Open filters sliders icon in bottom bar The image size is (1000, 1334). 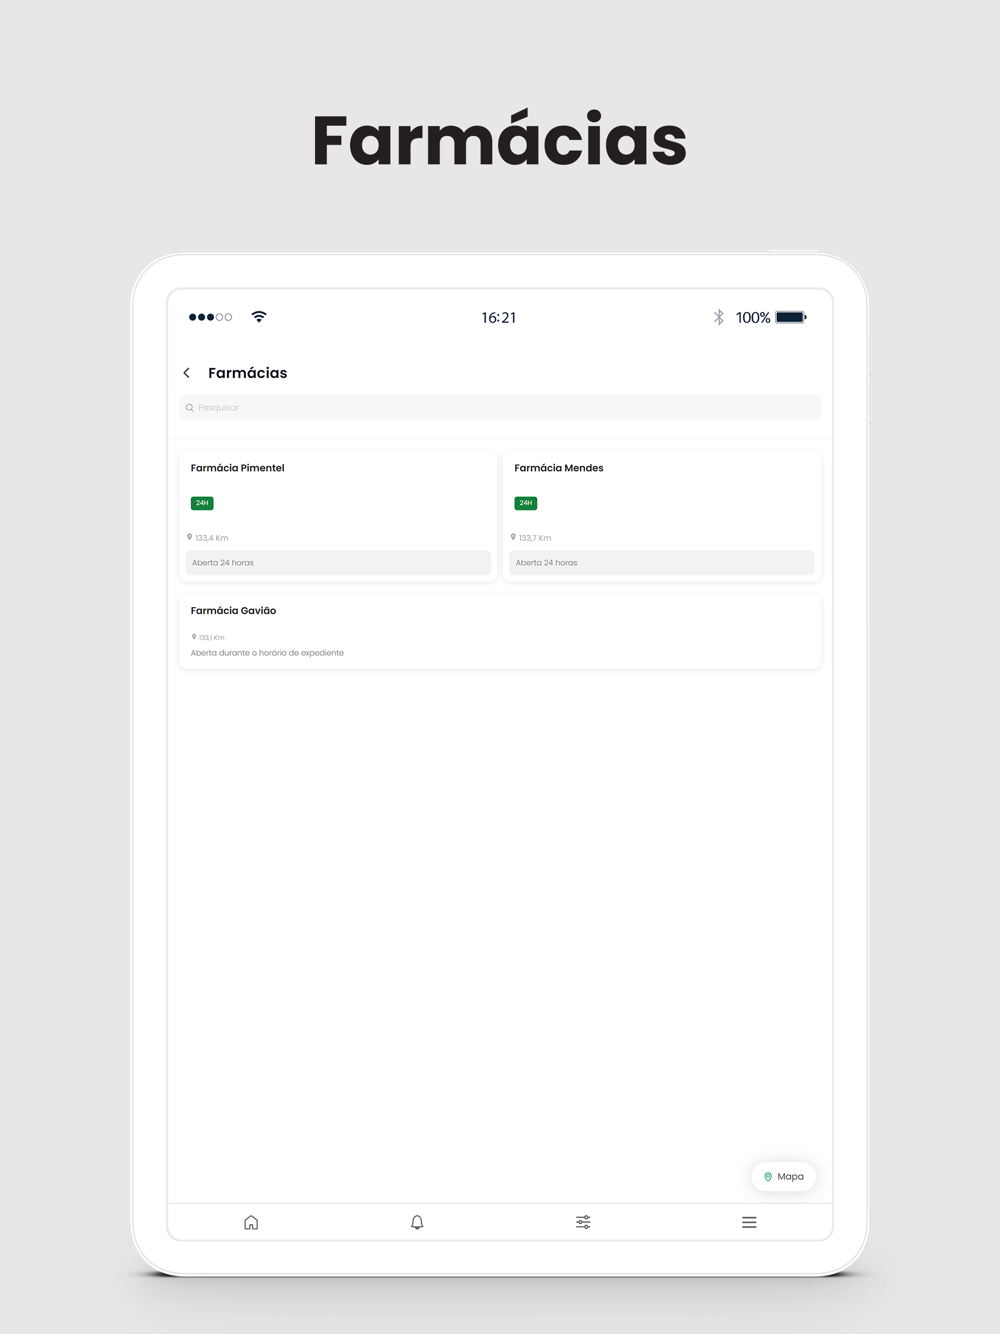(583, 1222)
